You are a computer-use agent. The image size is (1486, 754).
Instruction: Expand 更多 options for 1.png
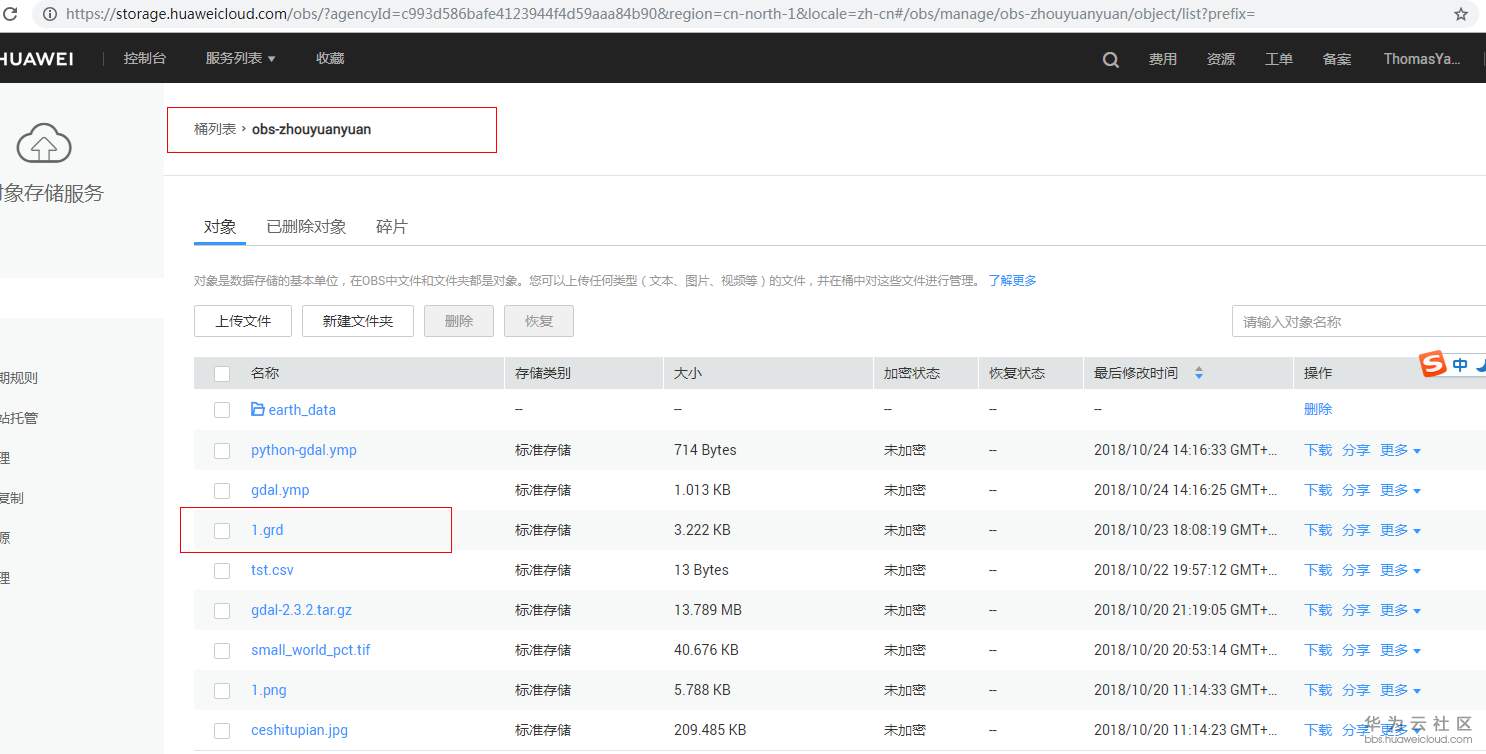pyautogui.click(x=1400, y=690)
